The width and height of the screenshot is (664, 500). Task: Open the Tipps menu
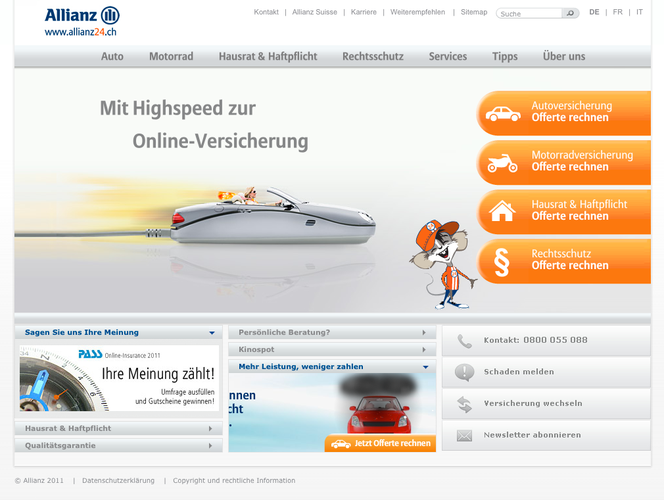(x=505, y=56)
